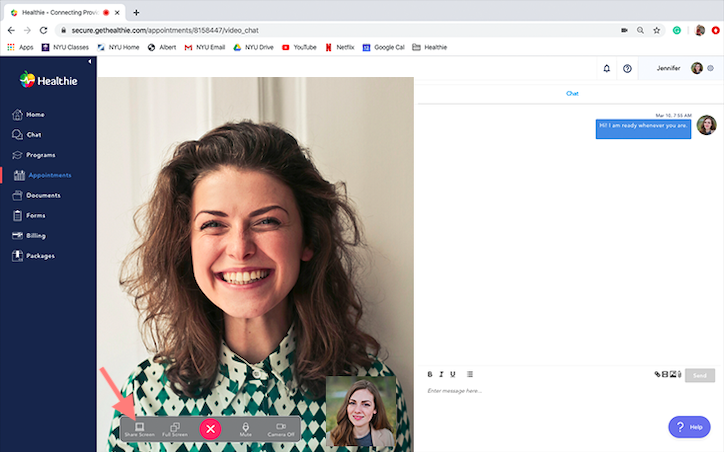Open Home in the sidebar
The image size is (724, 452).
click(x=29, y=115)
